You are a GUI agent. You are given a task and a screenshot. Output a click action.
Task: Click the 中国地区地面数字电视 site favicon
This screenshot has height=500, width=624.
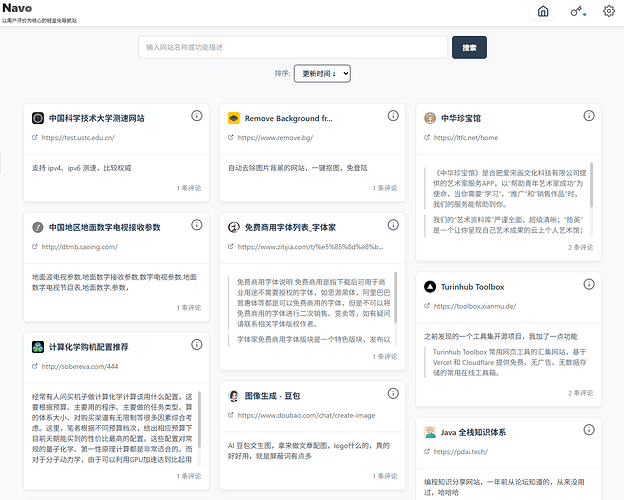point(38,227)
